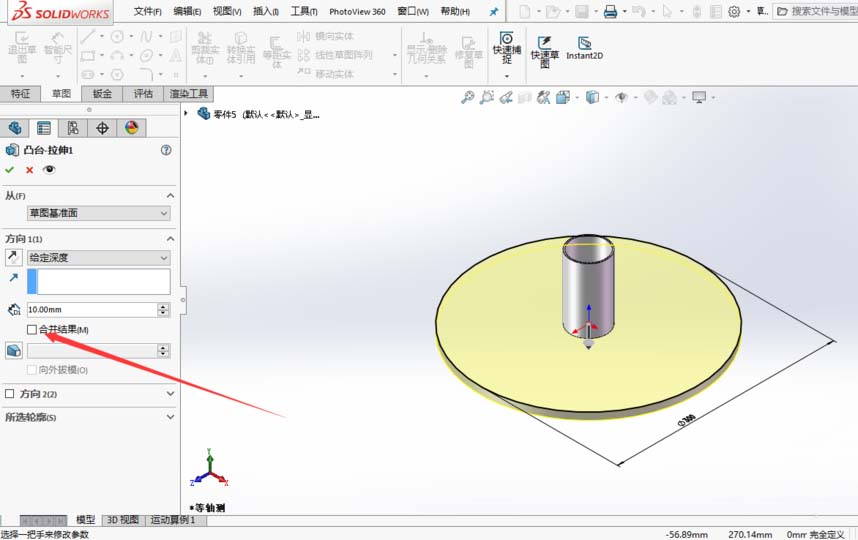Screen dimensions: 858x540
Task: Switch to the 评估 ribbon tab
Action: [x=143, y=94]
